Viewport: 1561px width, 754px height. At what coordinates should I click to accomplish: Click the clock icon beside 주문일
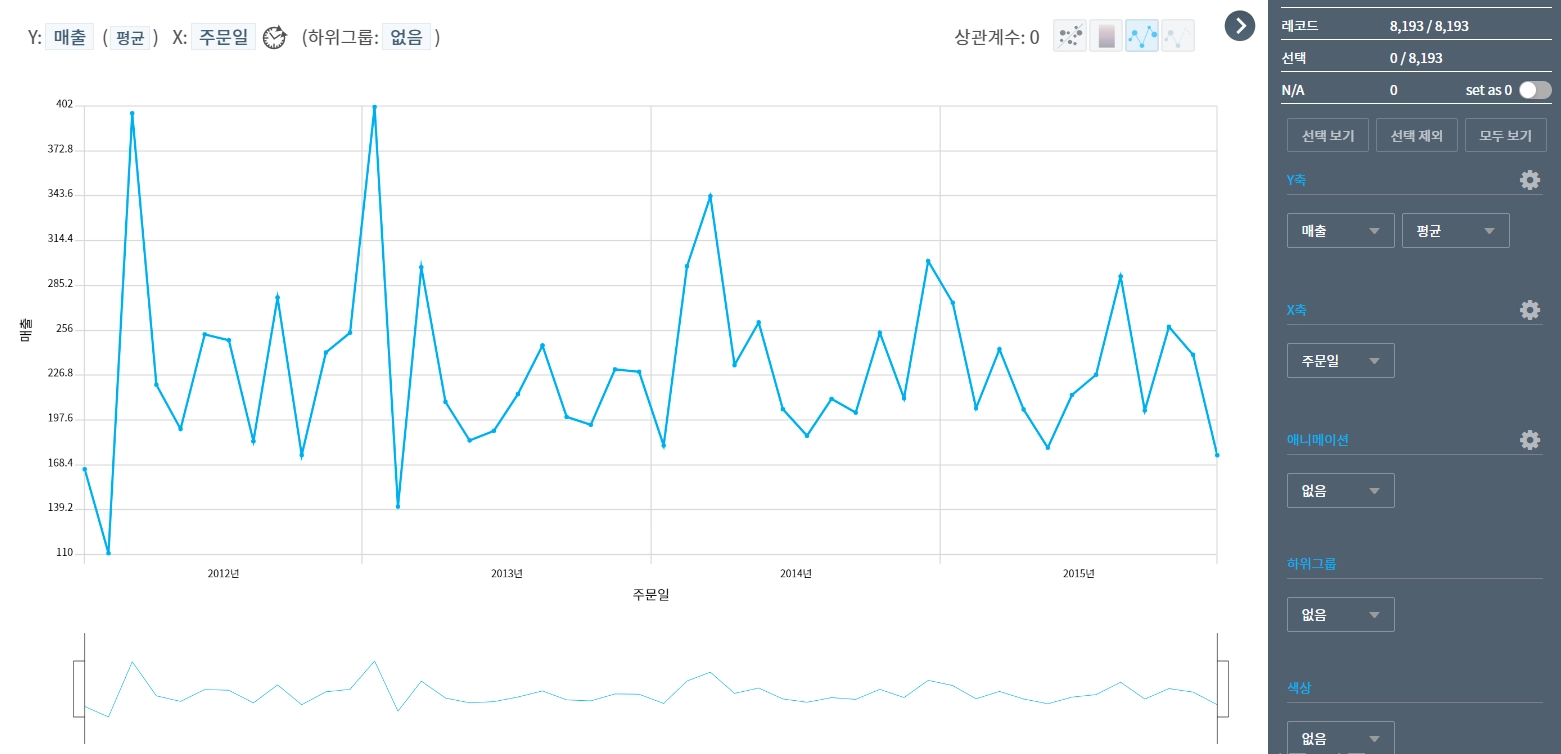(274, 38)
